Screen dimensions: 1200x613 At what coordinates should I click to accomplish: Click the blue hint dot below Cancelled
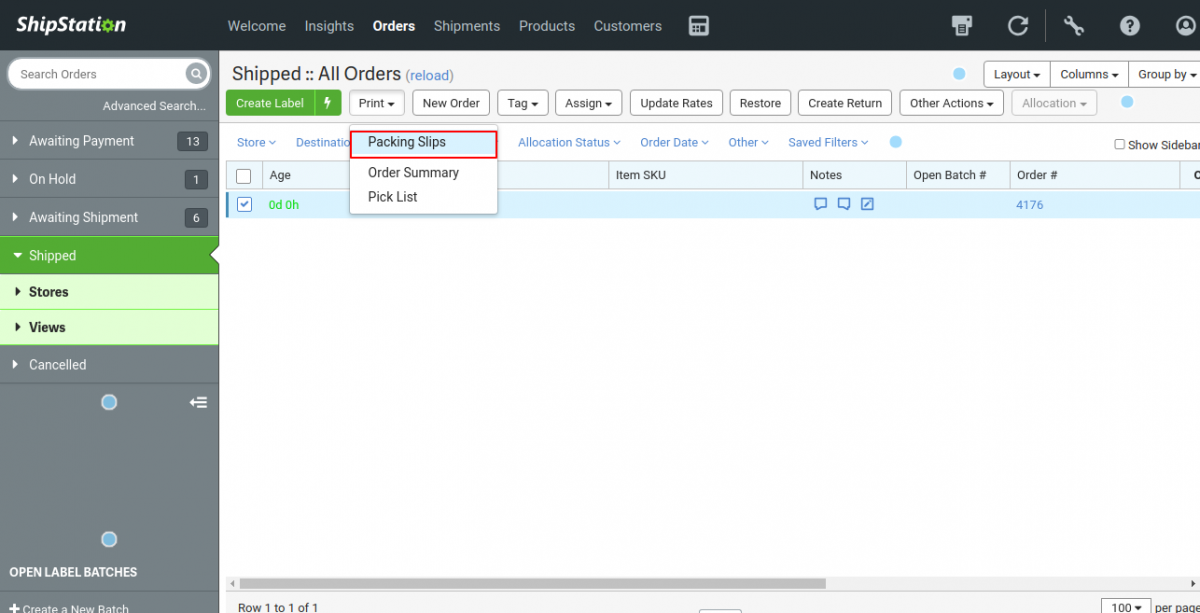(109, 402)
